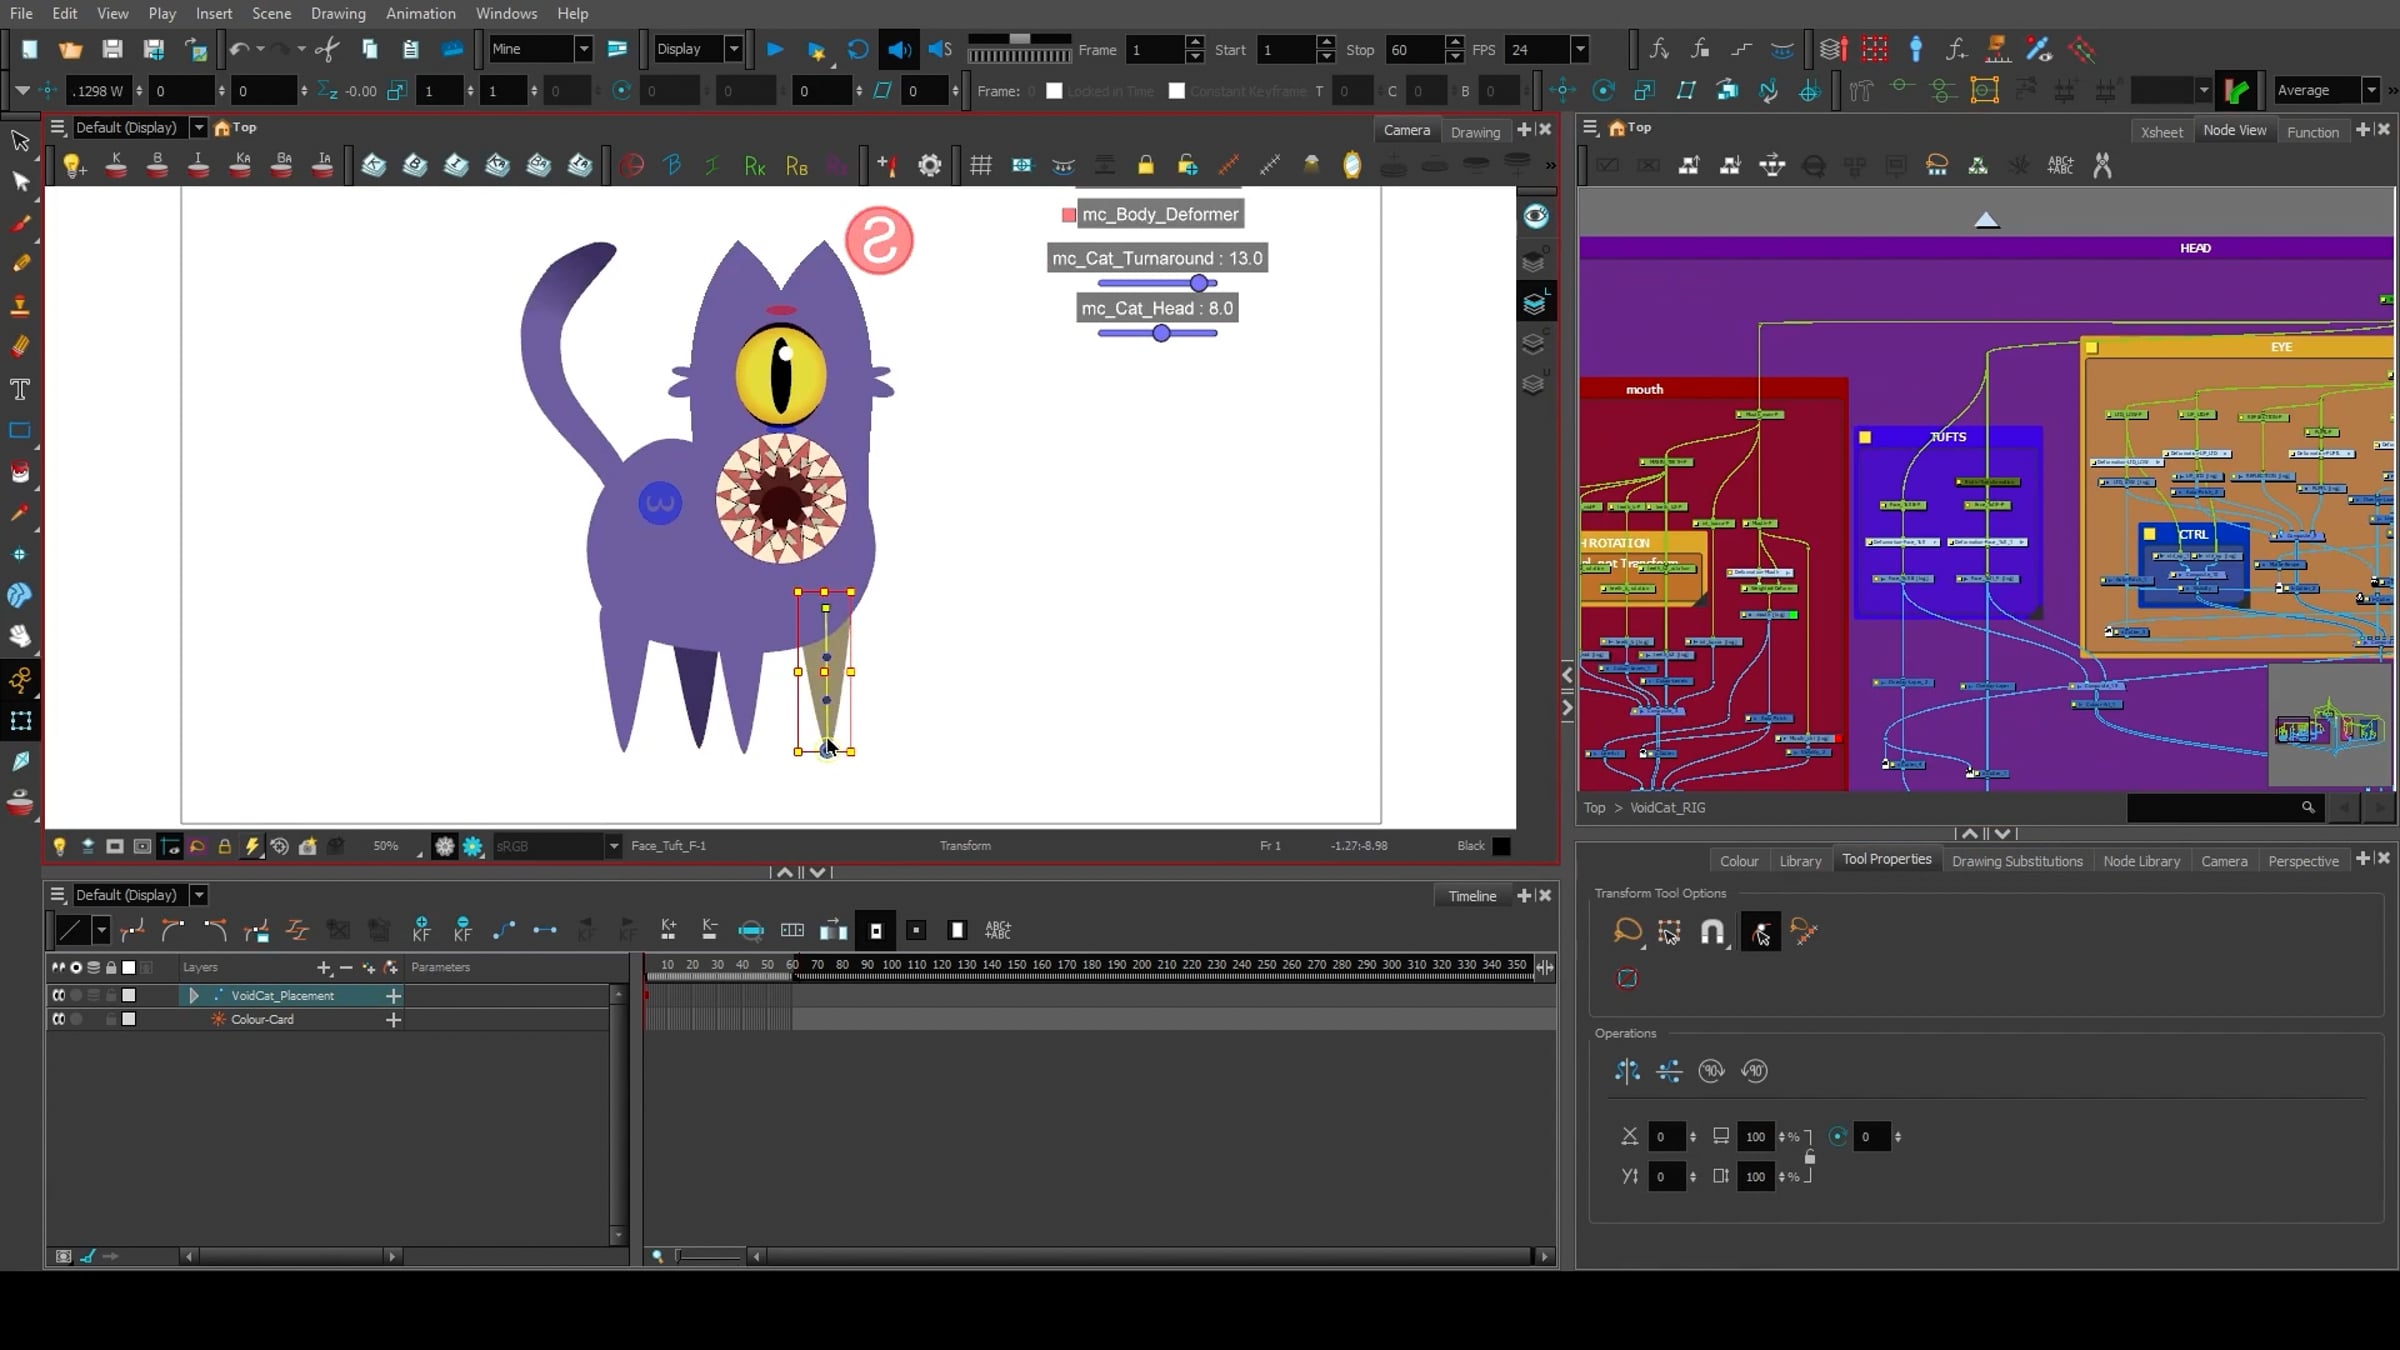Click the Play button in playback toolbar
The height and width of the screenshot is (1350, 2400).
pyautogui.click(x=774, y=49)
